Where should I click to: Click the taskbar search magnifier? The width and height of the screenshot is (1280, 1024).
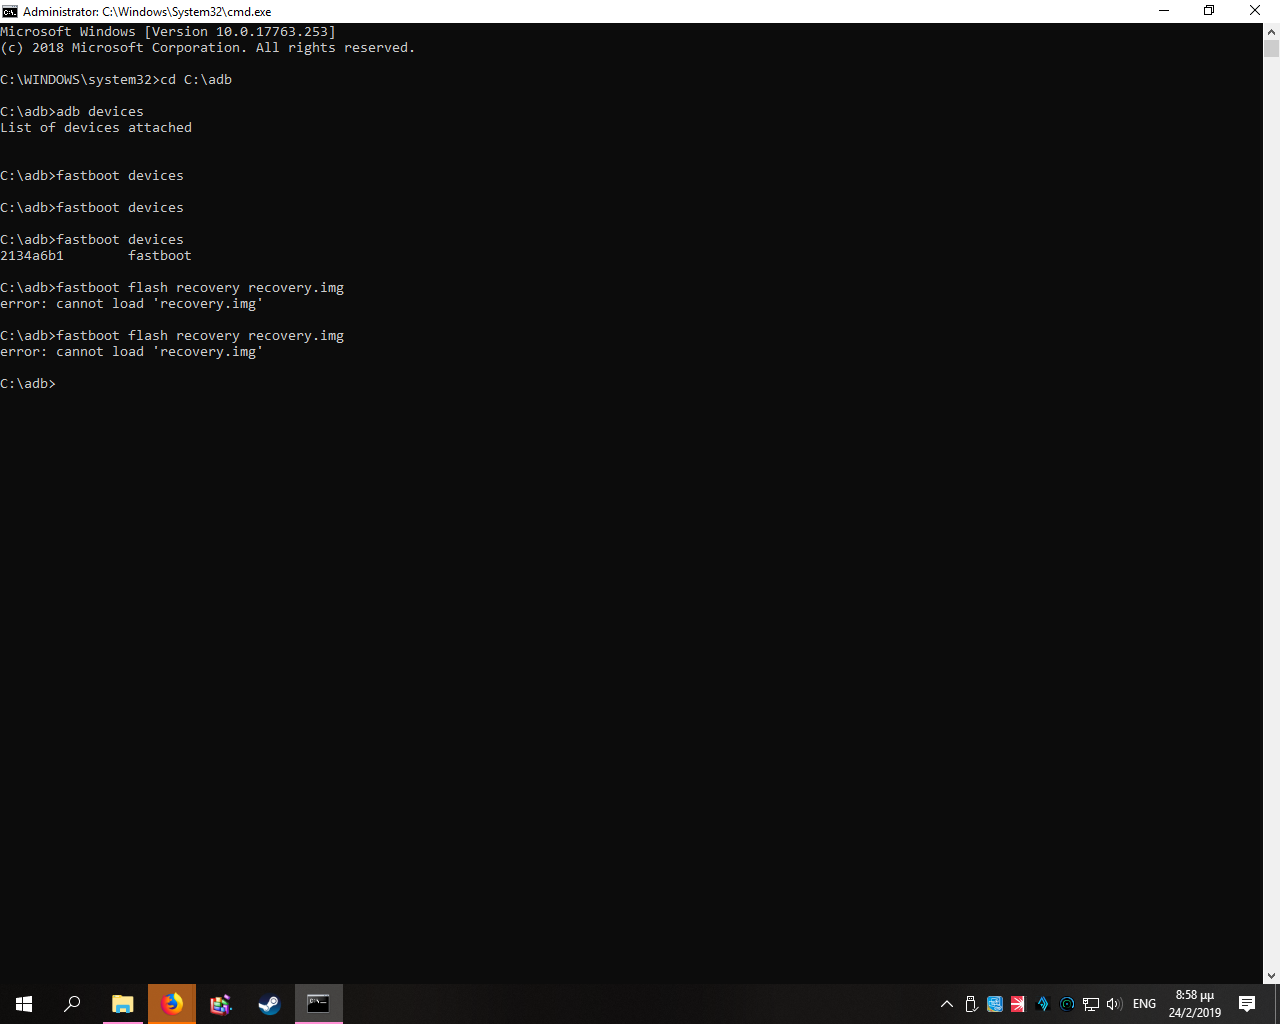pos(72,1004)
